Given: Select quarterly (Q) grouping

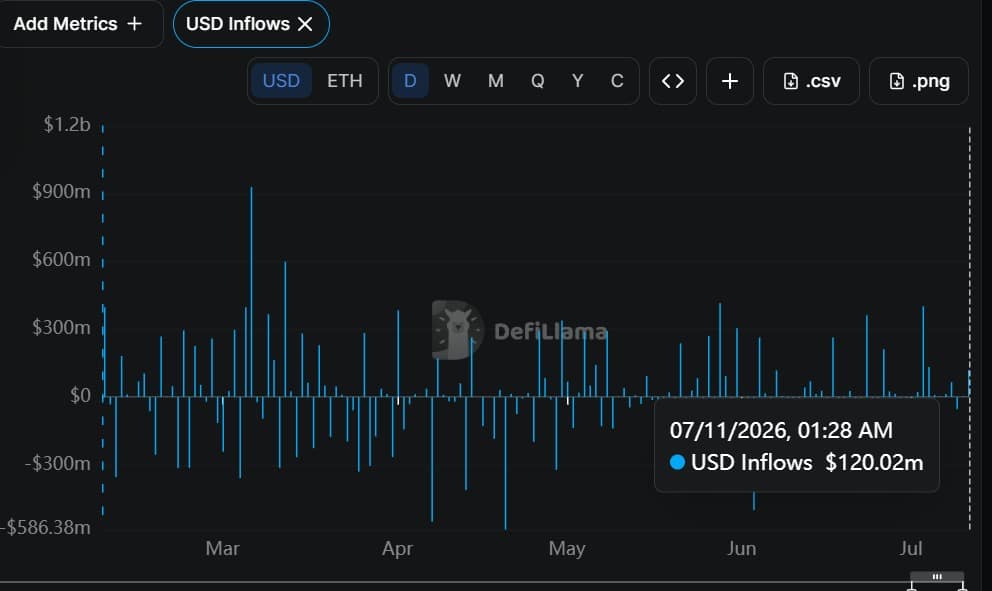Looking at the screenshot, I should coord(537,81).
